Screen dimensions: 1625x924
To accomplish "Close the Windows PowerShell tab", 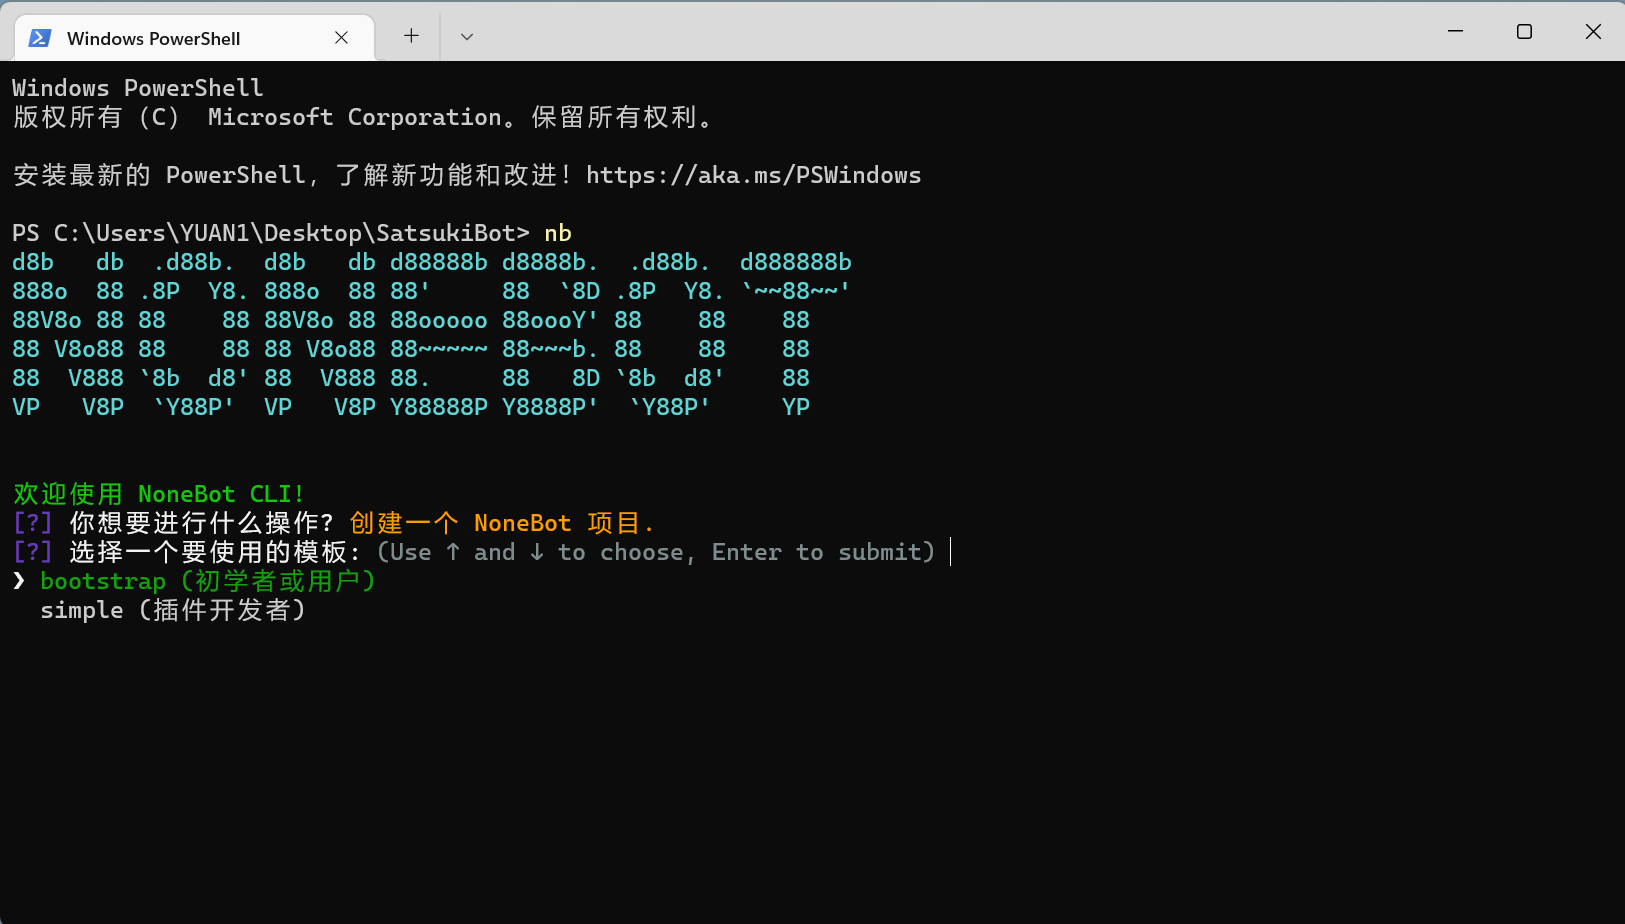I will 341,38.
